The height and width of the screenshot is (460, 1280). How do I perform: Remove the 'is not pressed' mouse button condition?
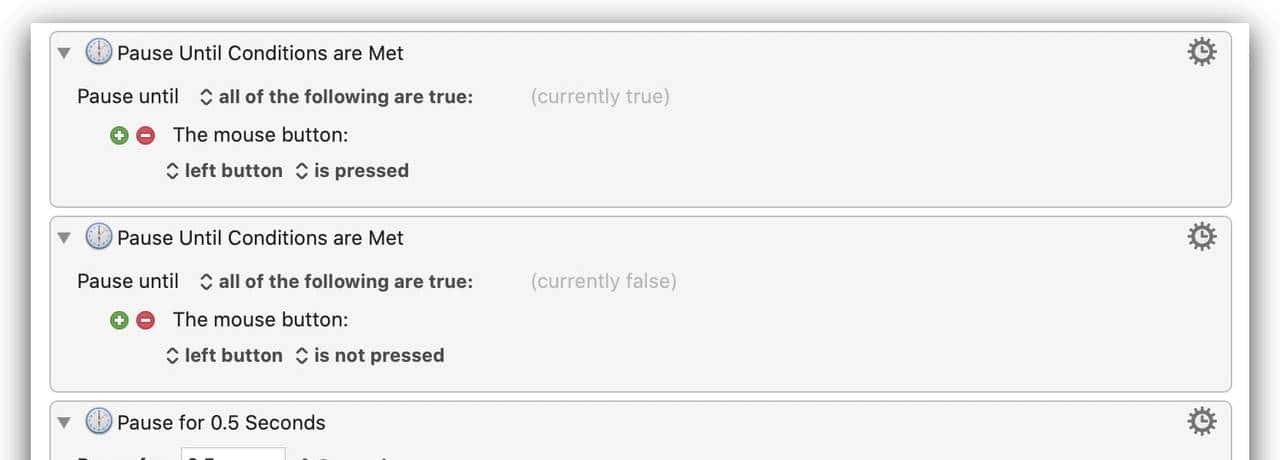pyautogui.click(x=146, y=320)
